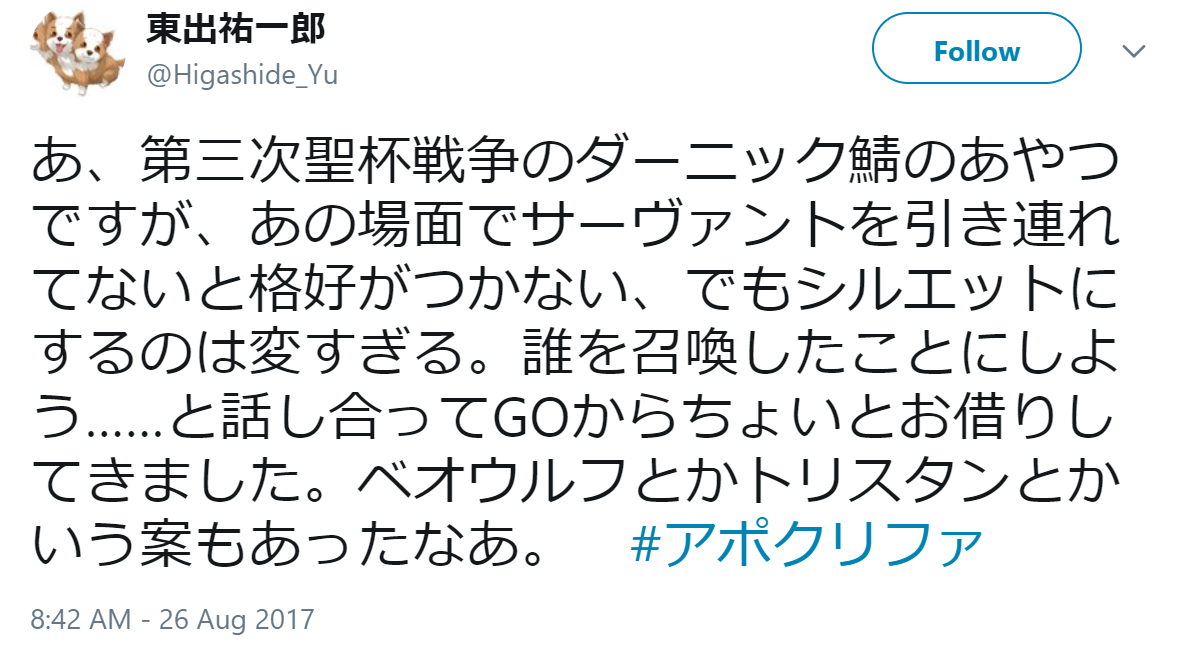Click the tweet line starting てきました。ベオウルフ

click(575, 481)
